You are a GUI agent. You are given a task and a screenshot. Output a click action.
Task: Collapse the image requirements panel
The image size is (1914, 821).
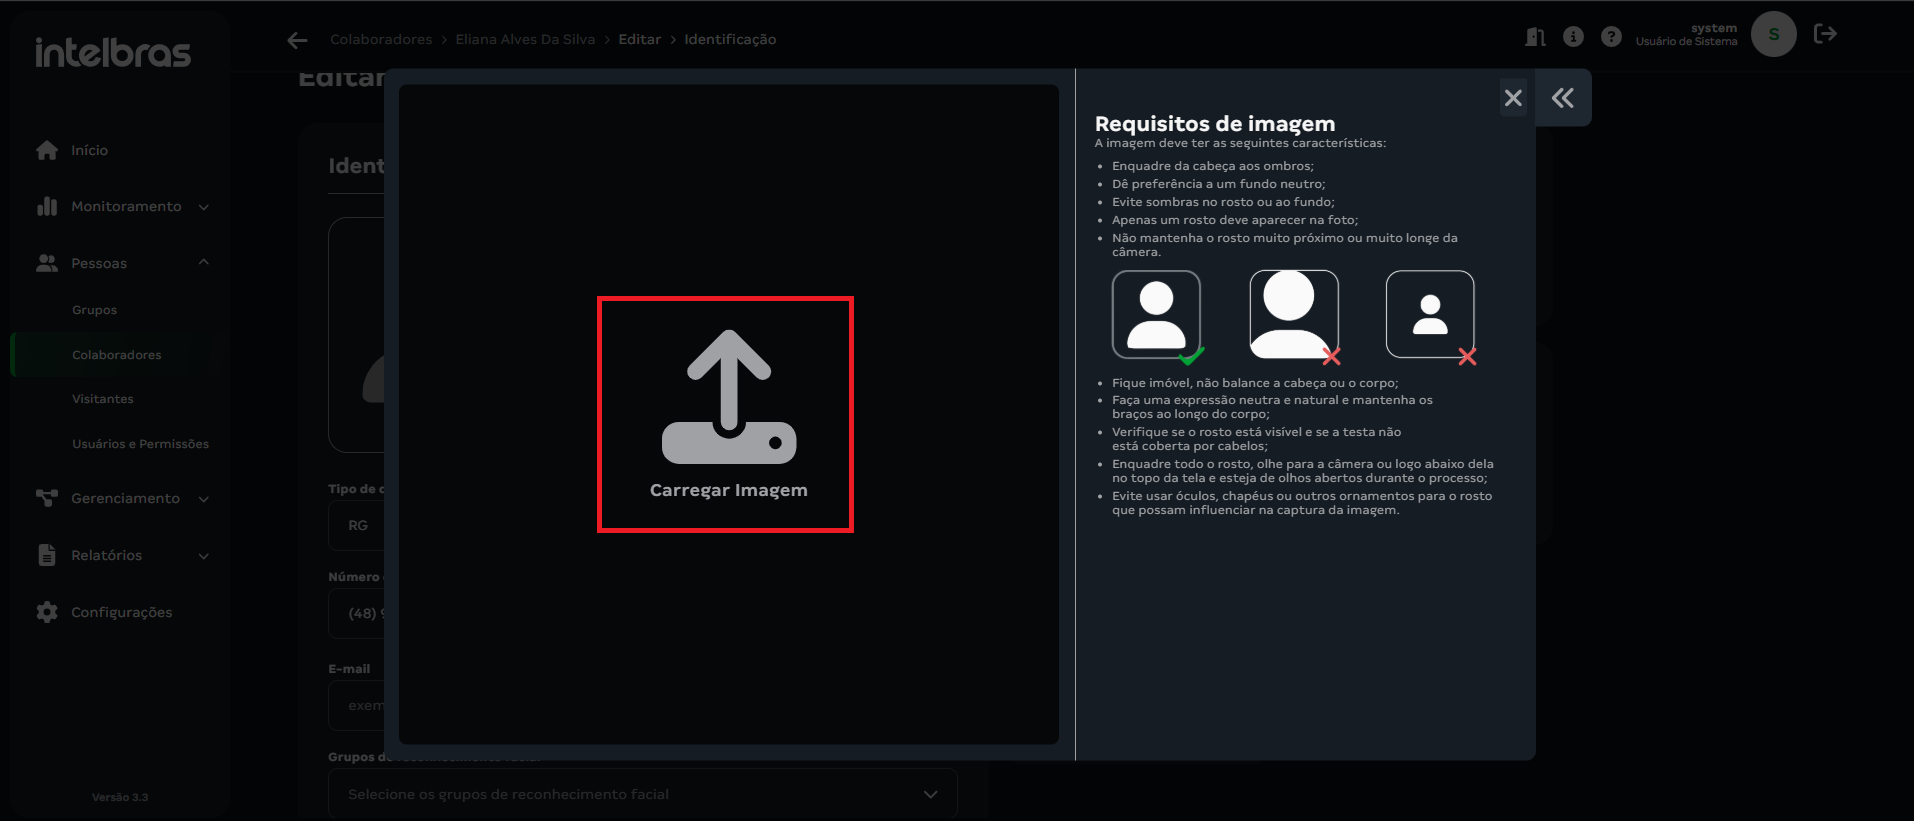(1562, 98)
